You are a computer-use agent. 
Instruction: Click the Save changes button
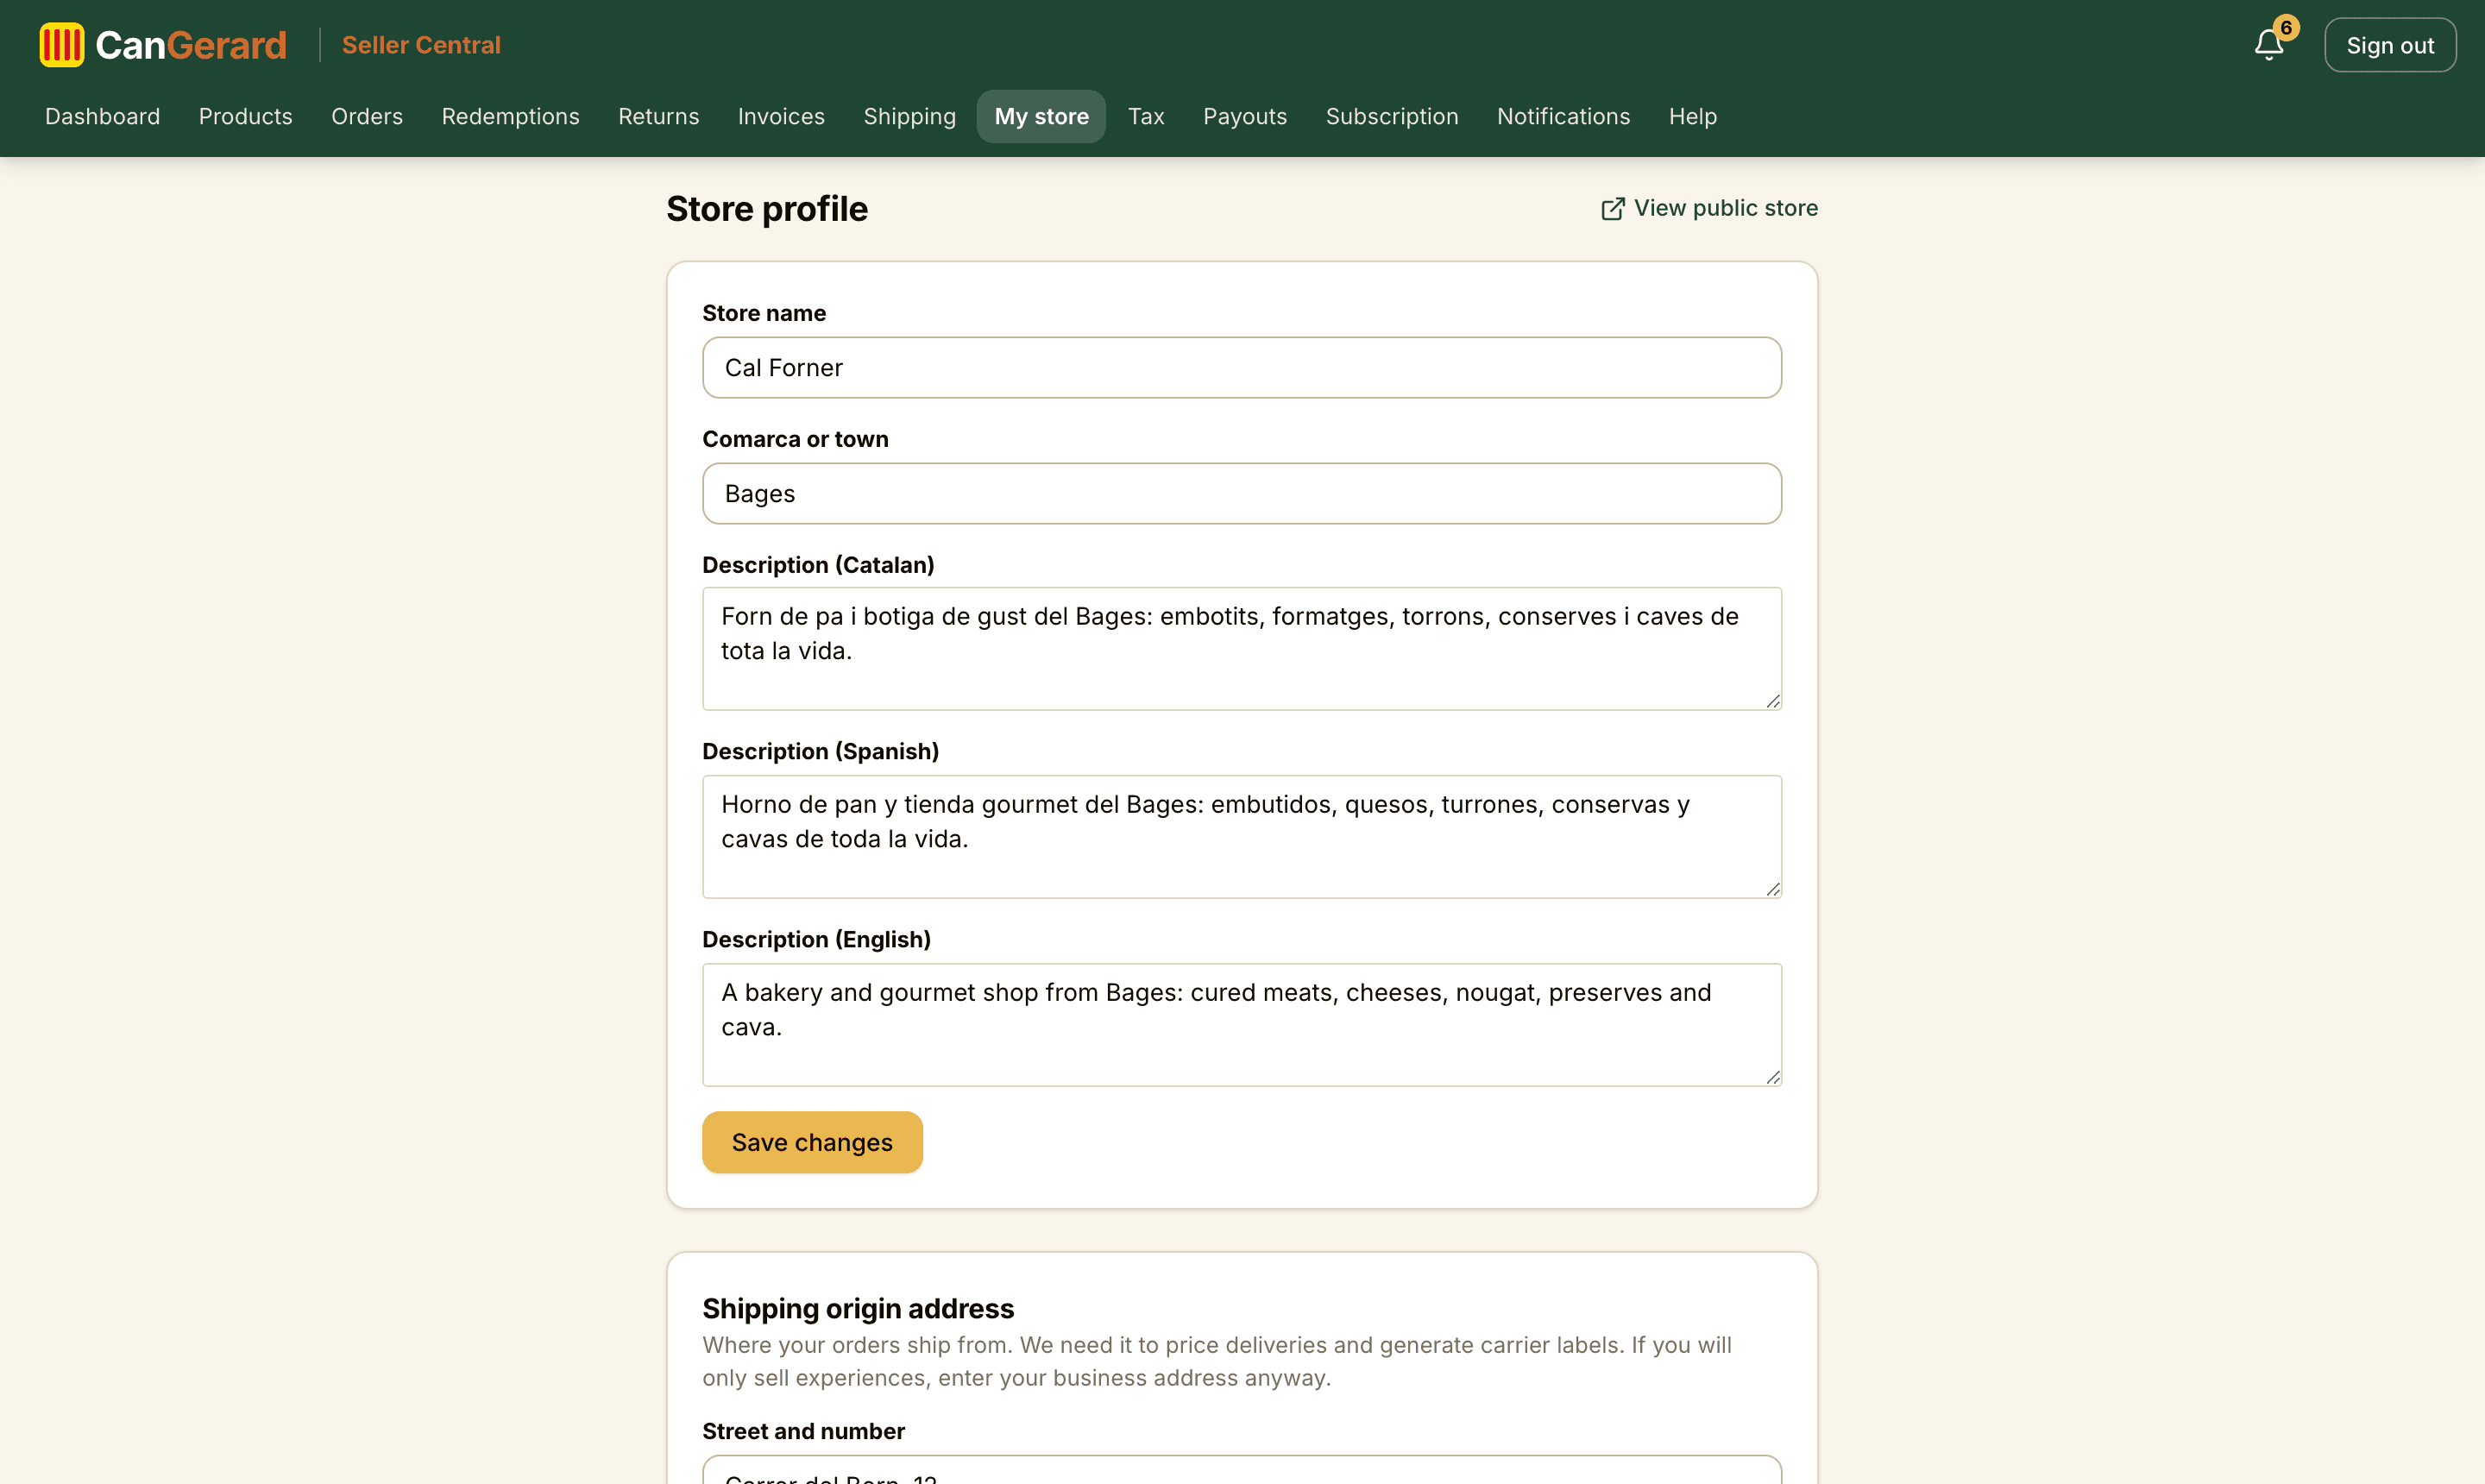click(x=812, y=1142)
